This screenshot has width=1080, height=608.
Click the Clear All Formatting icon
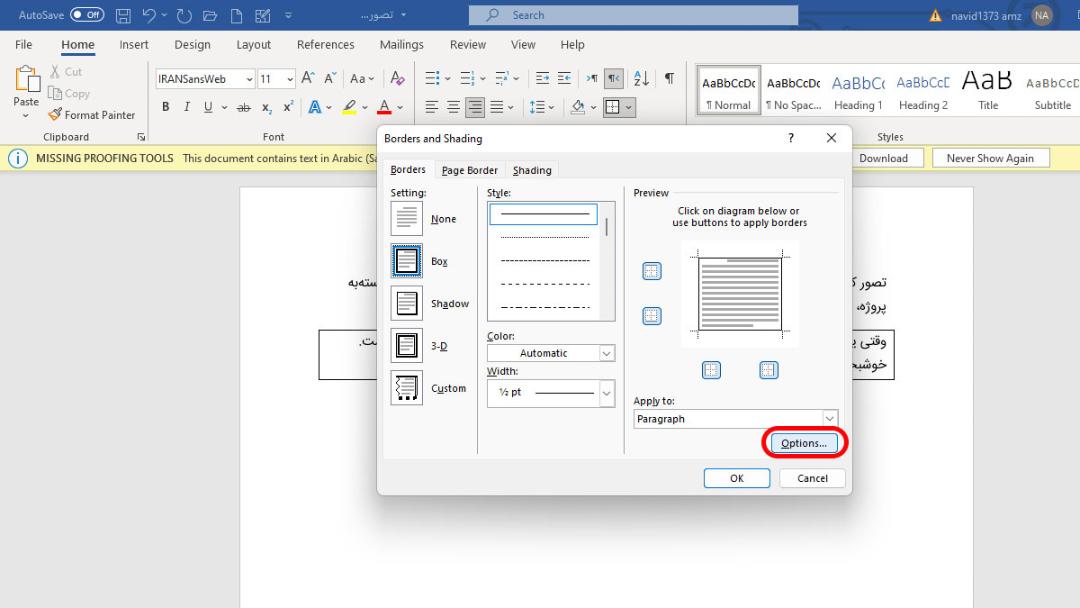pyautogui.click(x=397, y=78)
